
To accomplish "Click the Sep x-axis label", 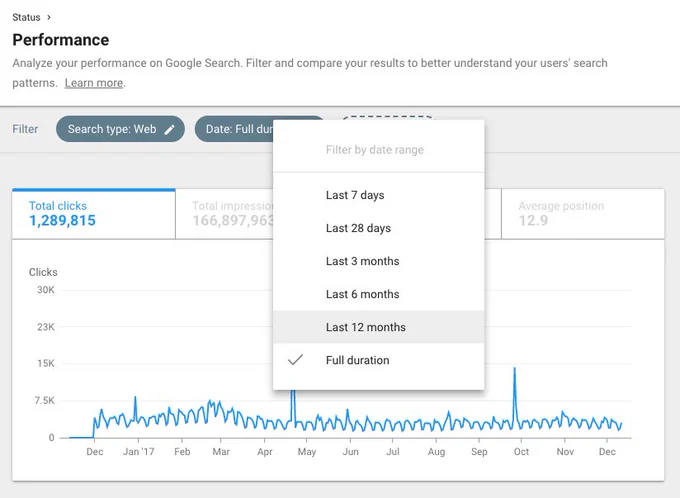I will 479,452.
